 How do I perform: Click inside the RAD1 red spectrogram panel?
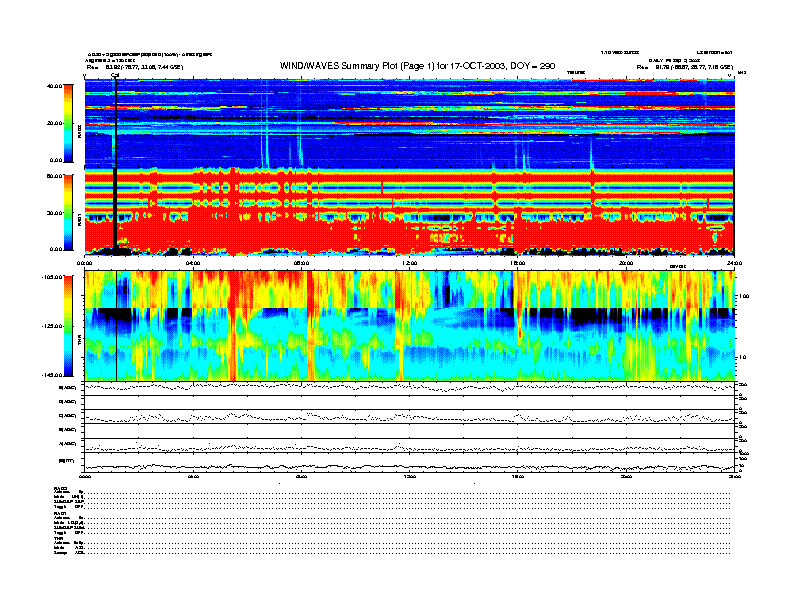(x=409, y=212)
